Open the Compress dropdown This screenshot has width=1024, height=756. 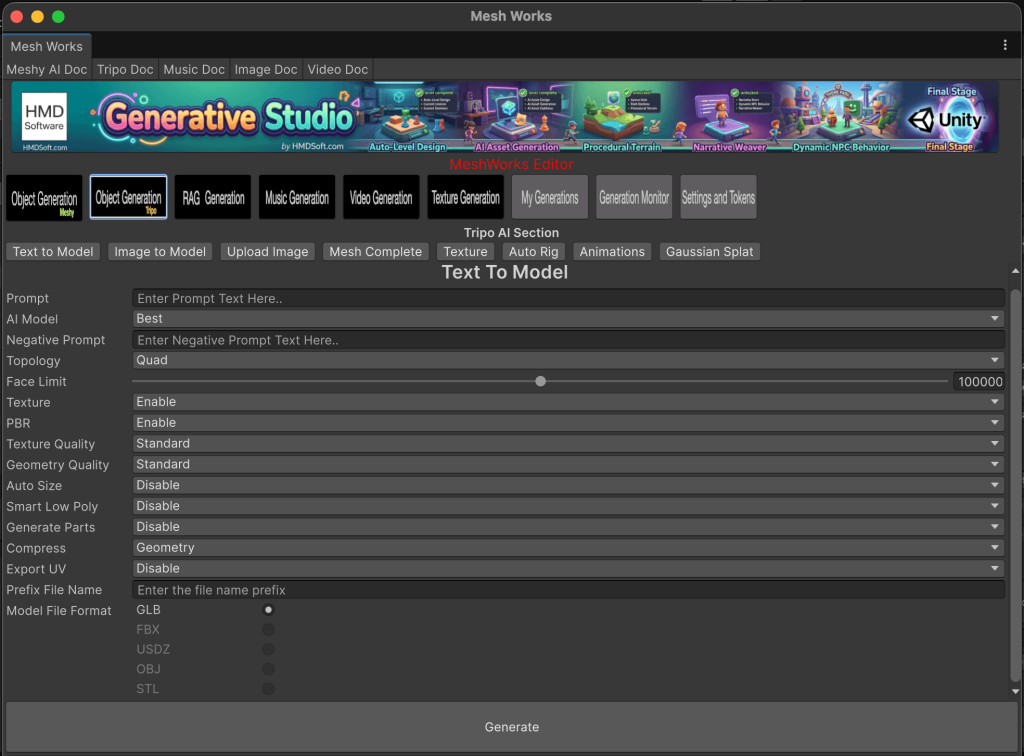click(x=568, y=548)
